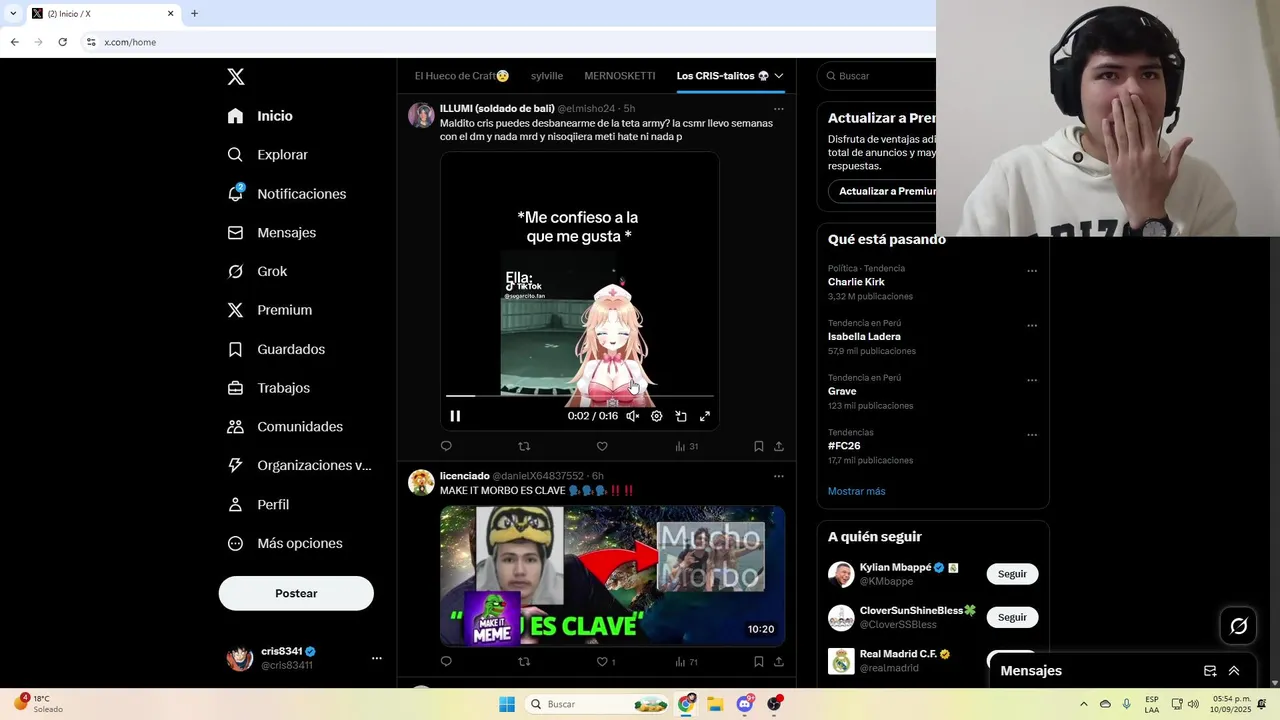Open the Grok floating button

1239,626
